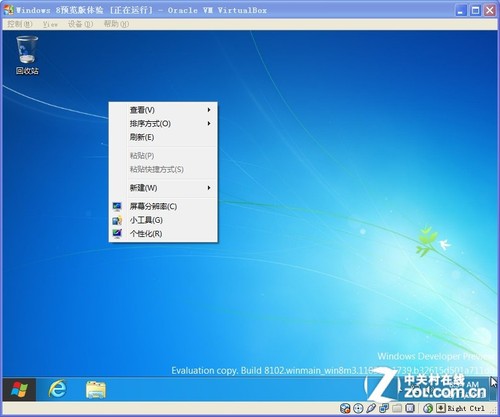The width and height of the screenshot is (500, 417).
Task: Expand the 新建(W) submenu arrow
Action: [x=209, y=188]
